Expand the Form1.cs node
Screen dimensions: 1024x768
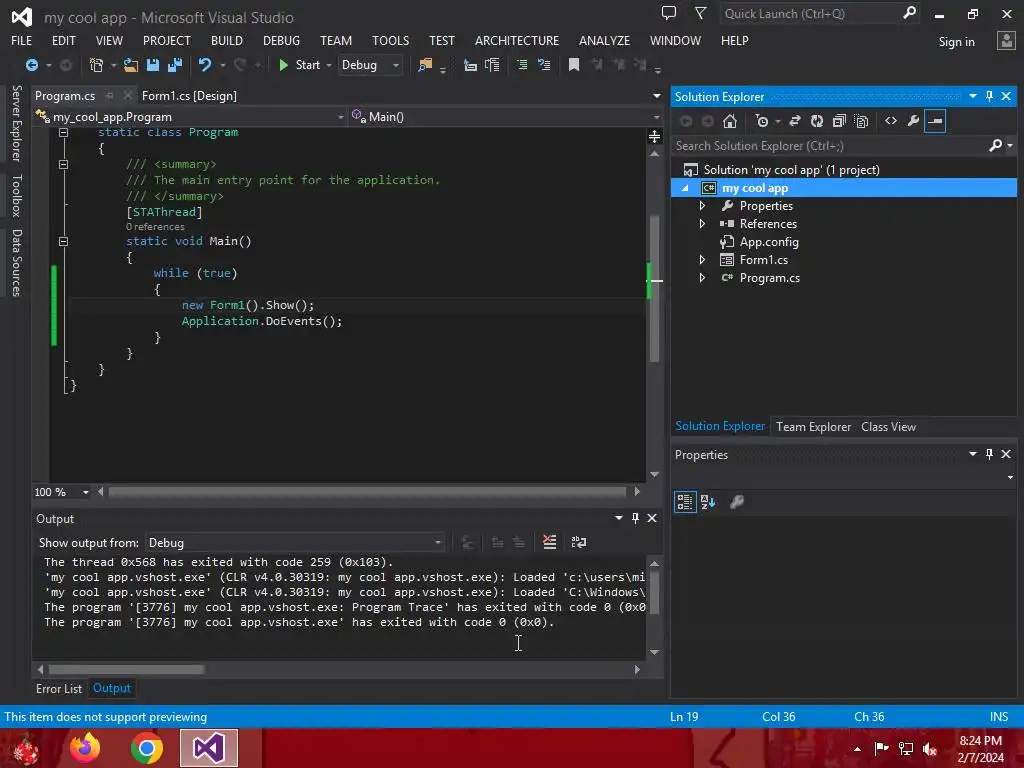702,260
